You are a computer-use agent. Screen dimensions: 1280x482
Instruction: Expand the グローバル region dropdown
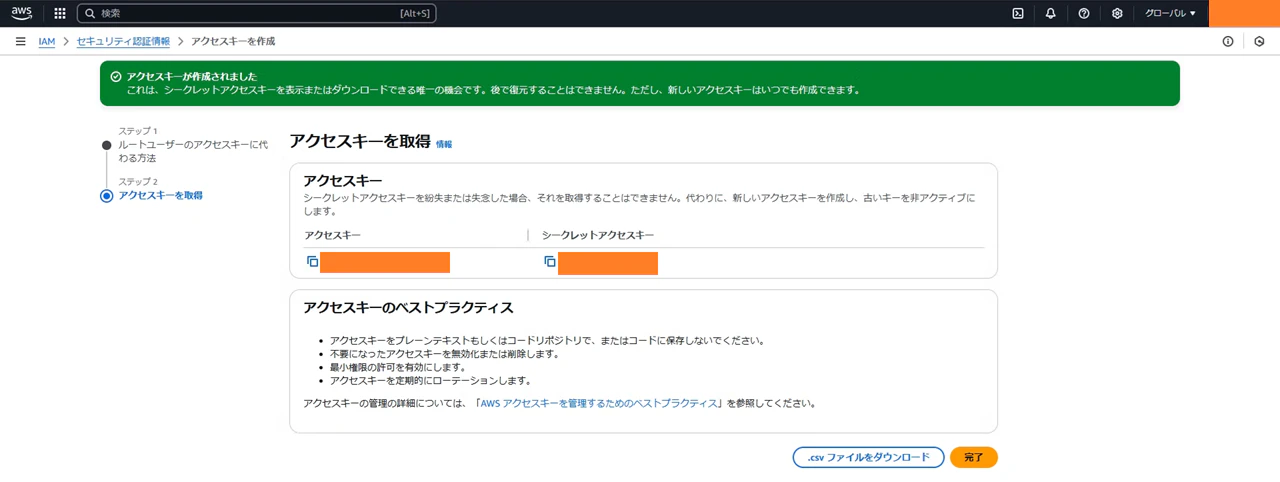(1170, 13)
